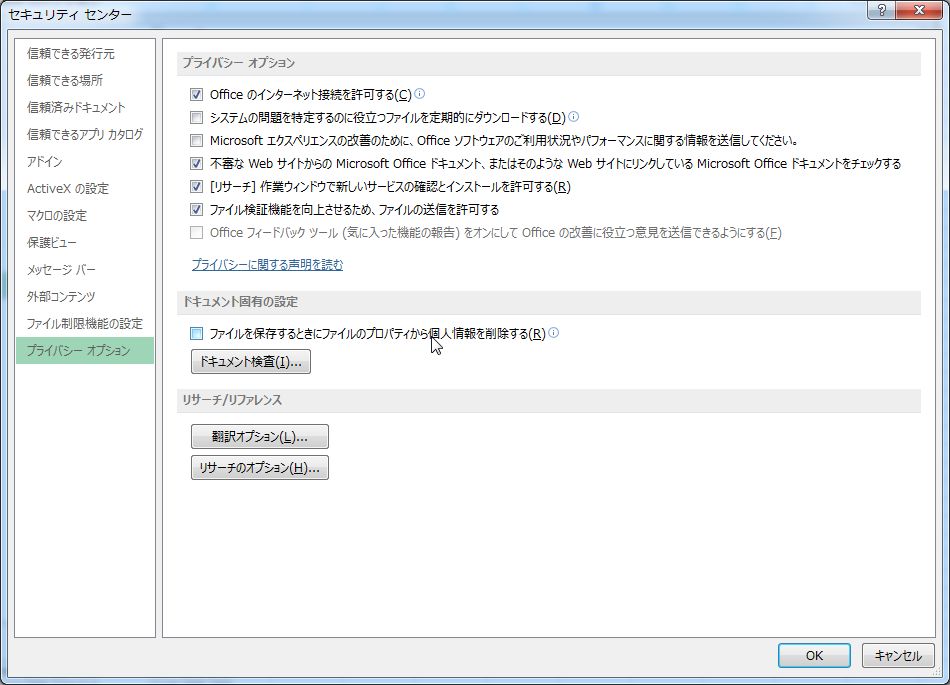This screenshot has width=950, height=685.
Task: Open リサーチのオプション(H)... dialog
Action: (x=260, y=468)
